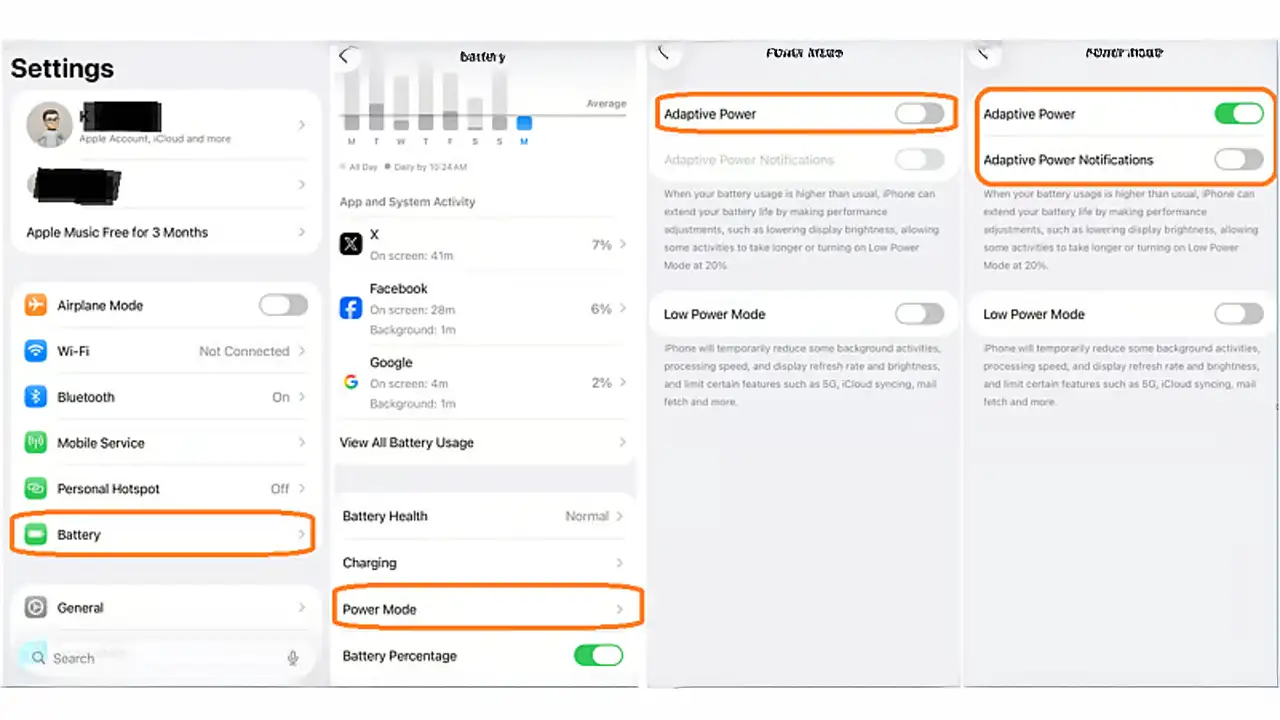Tap the Facebook app icon in activity list
This screenshot has height=720, width=1280.
[x=351, y=308]
